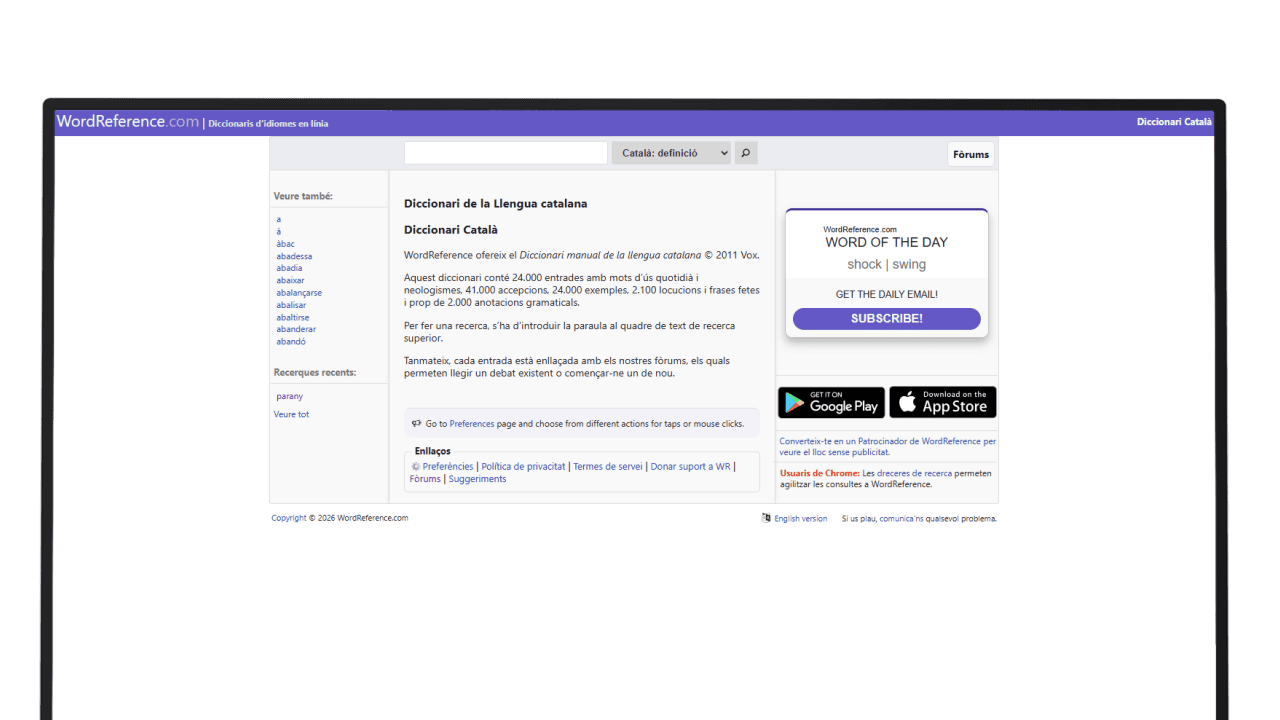
Task: Open the Suggeriments link
Action: (477, 479)
